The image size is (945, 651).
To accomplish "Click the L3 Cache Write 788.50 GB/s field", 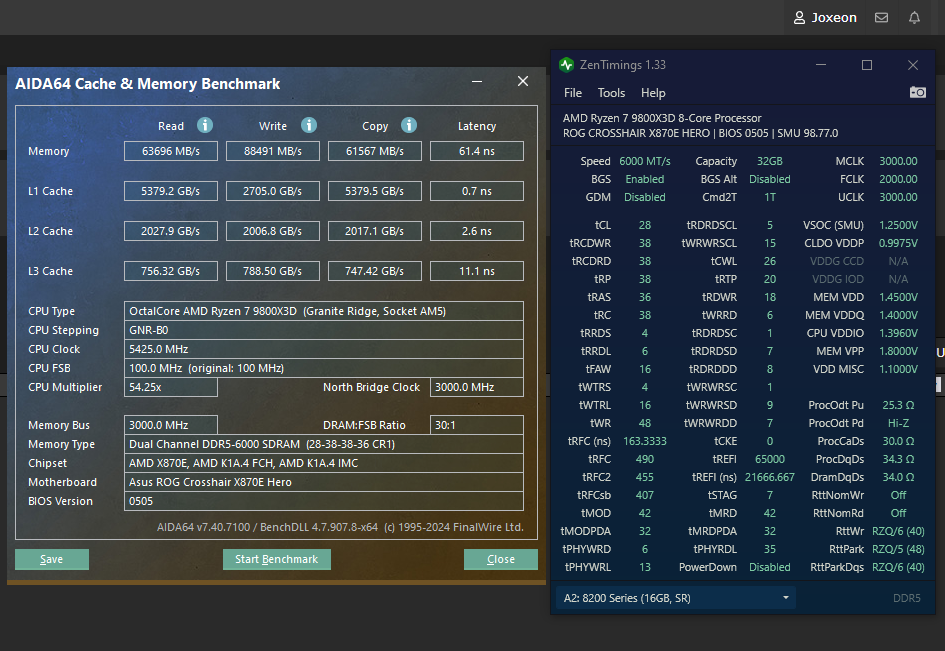I will coord(272,271).
